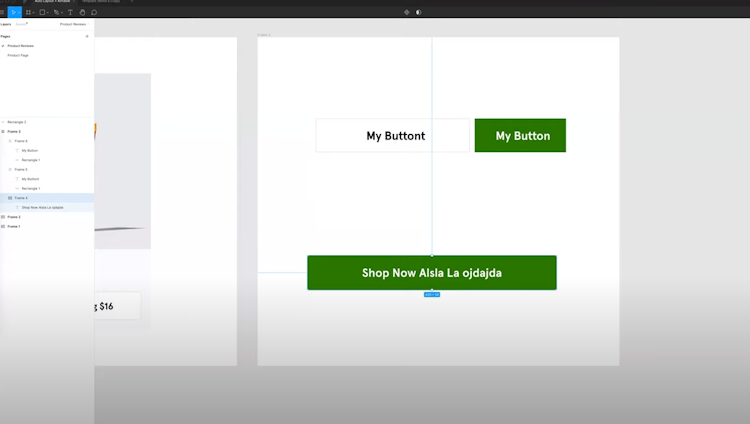Click the Create component diamond icon
The width and height of the screenshot is (750, 424).
[407, 12]
